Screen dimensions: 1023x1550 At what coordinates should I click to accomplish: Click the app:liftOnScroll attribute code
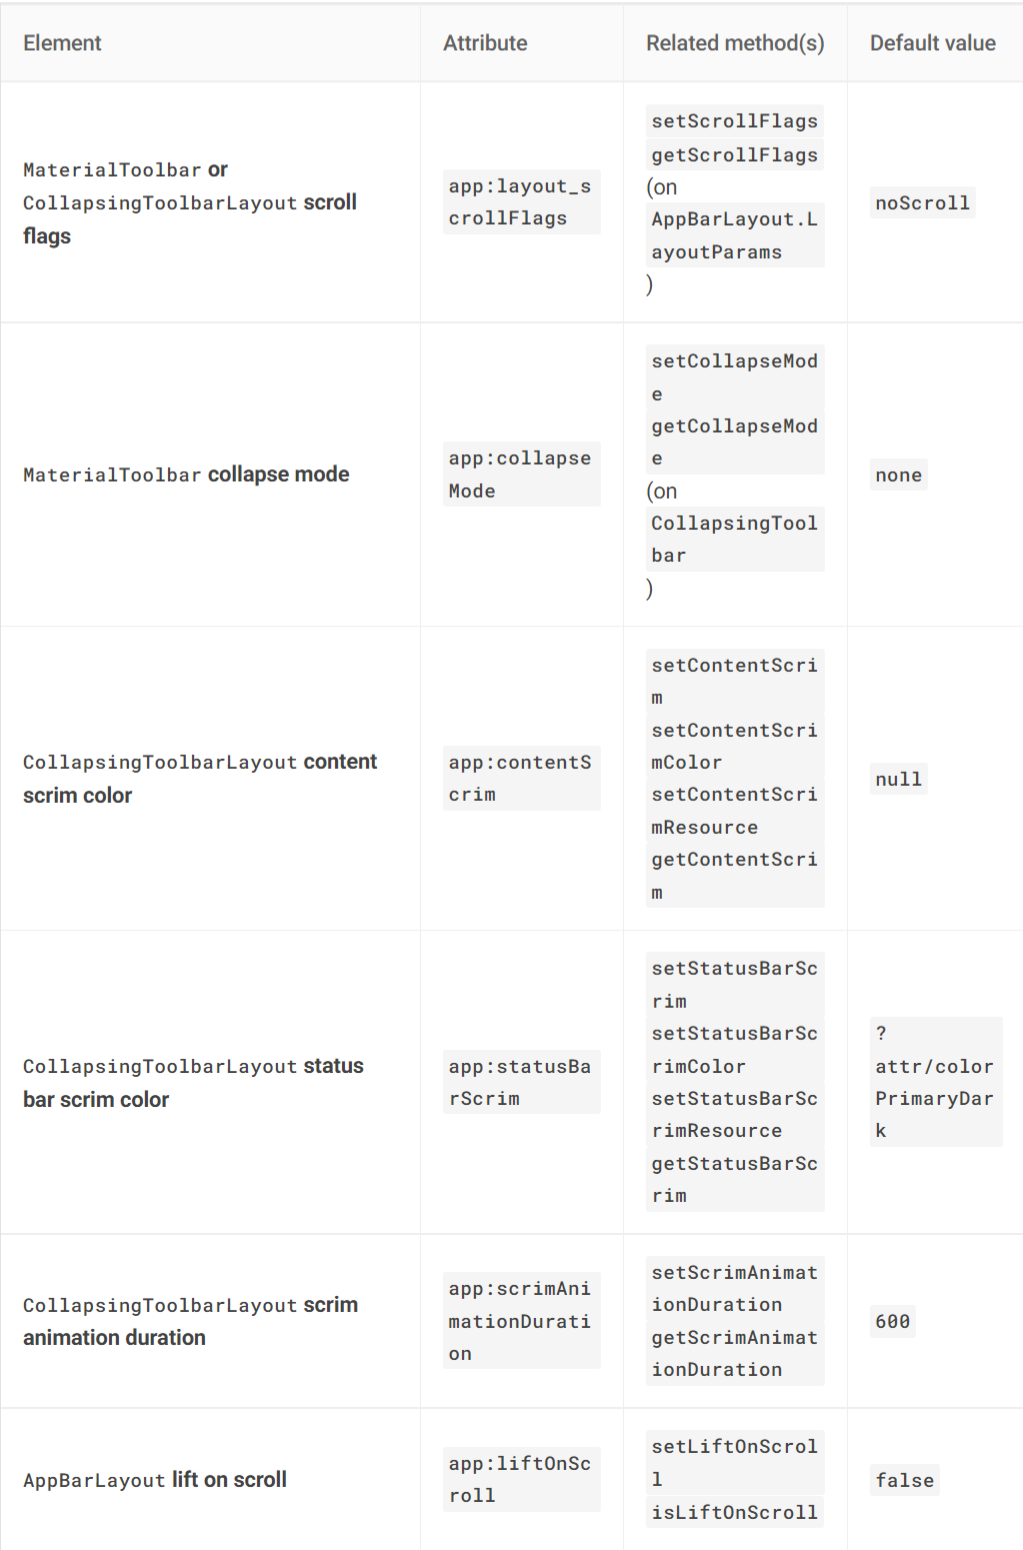(521, 1479)
